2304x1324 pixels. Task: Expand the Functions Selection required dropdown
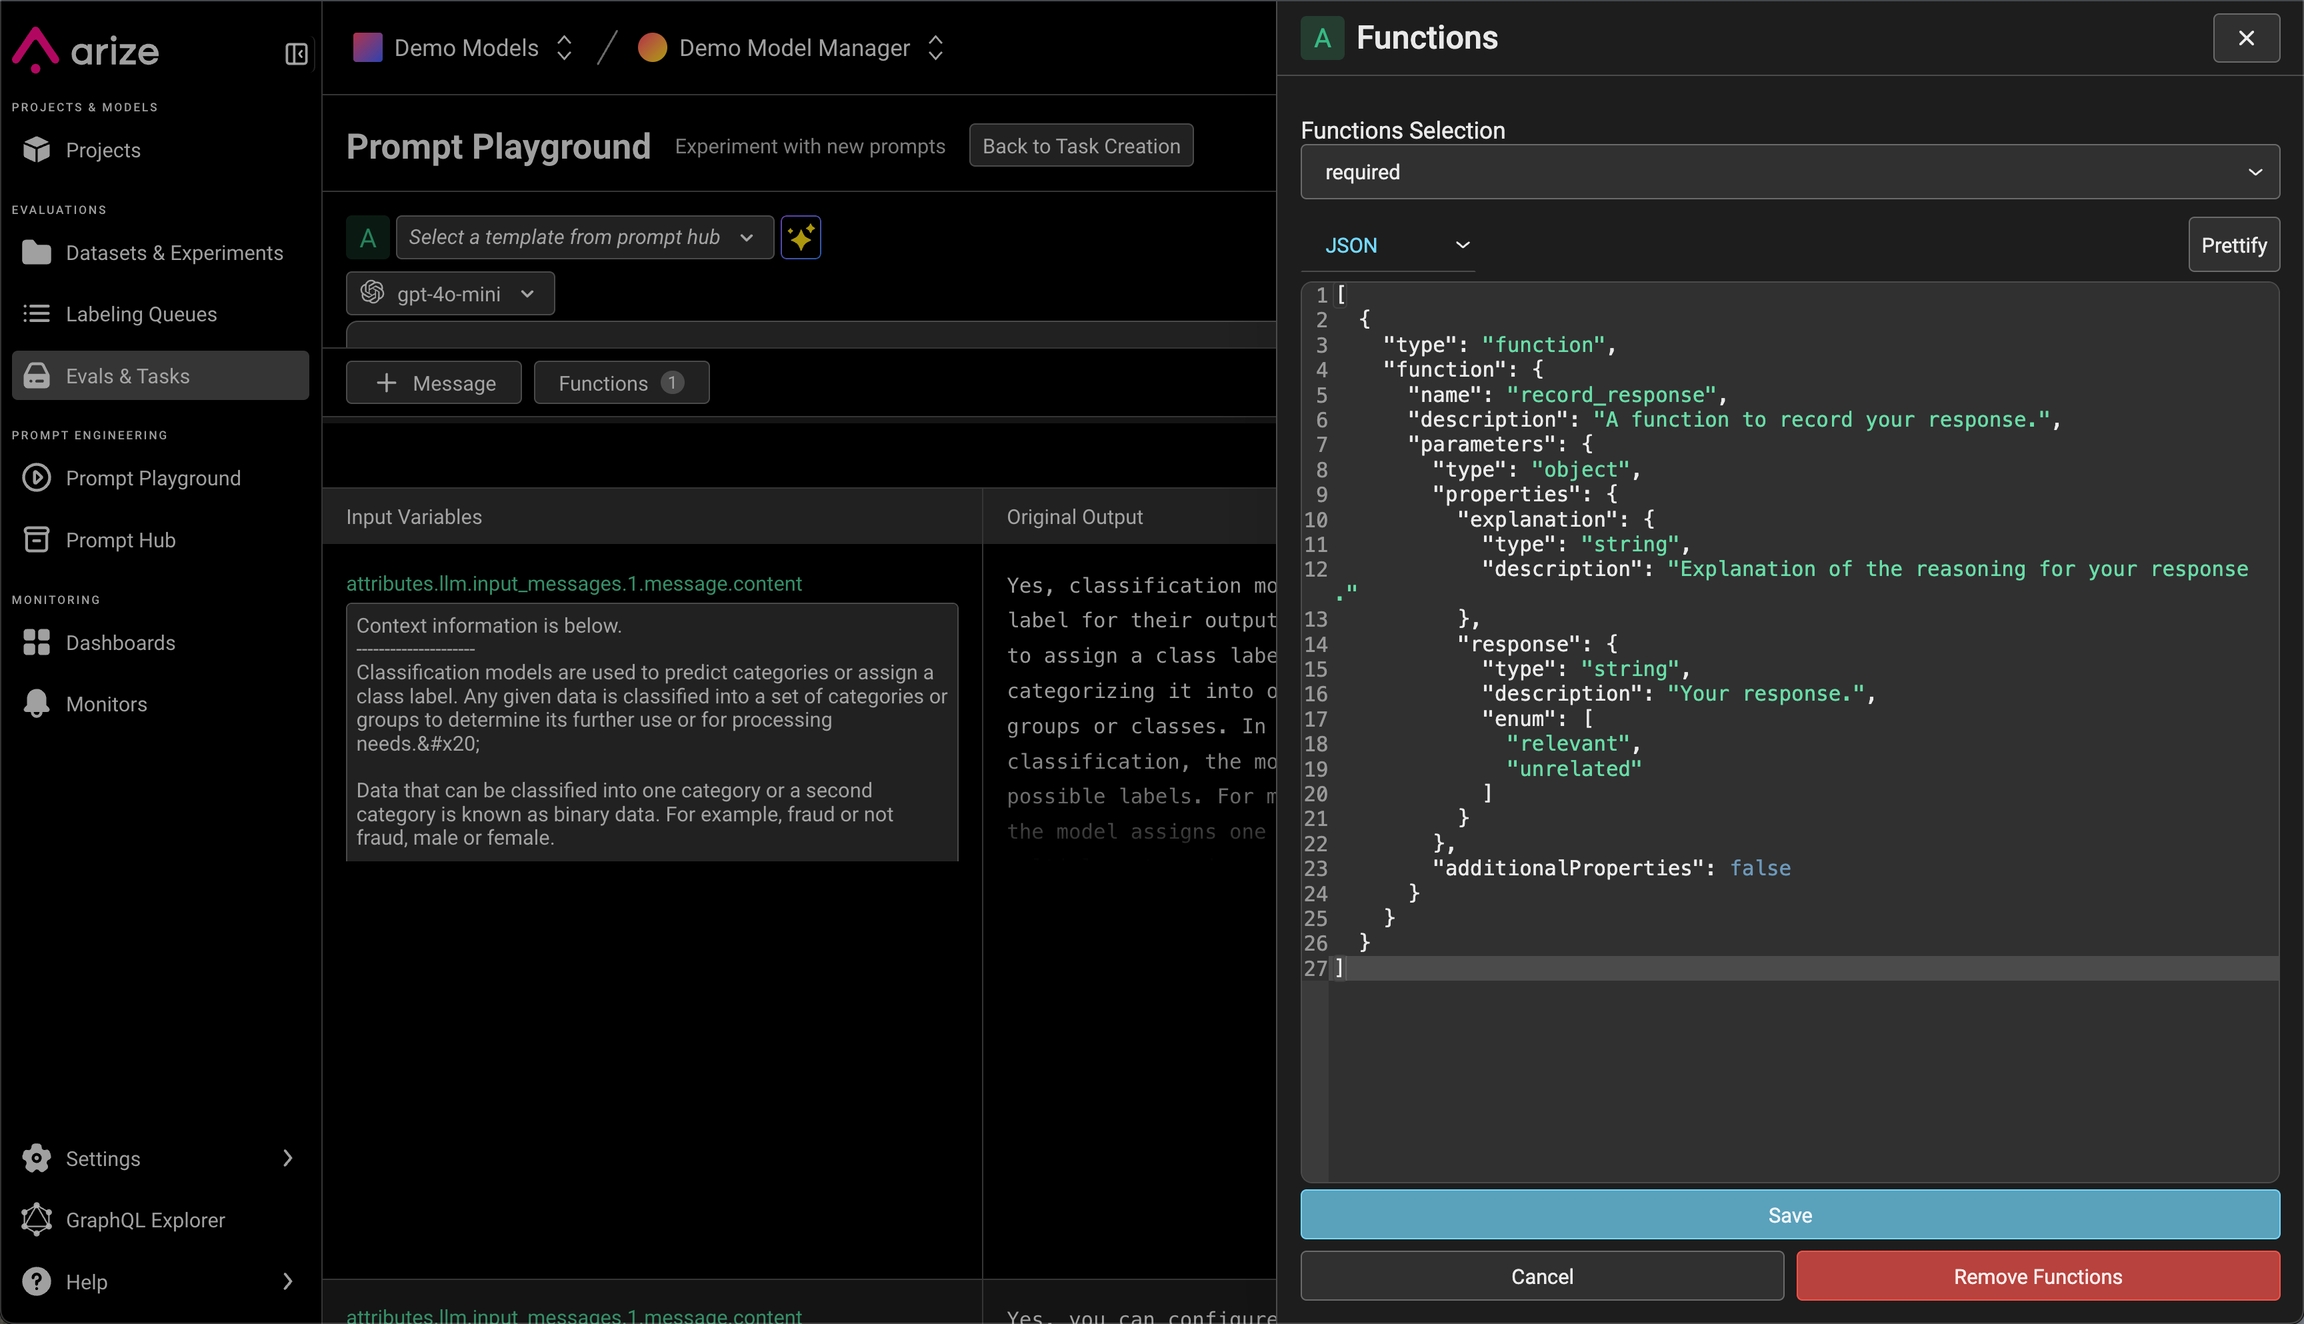click(1789, 172)
